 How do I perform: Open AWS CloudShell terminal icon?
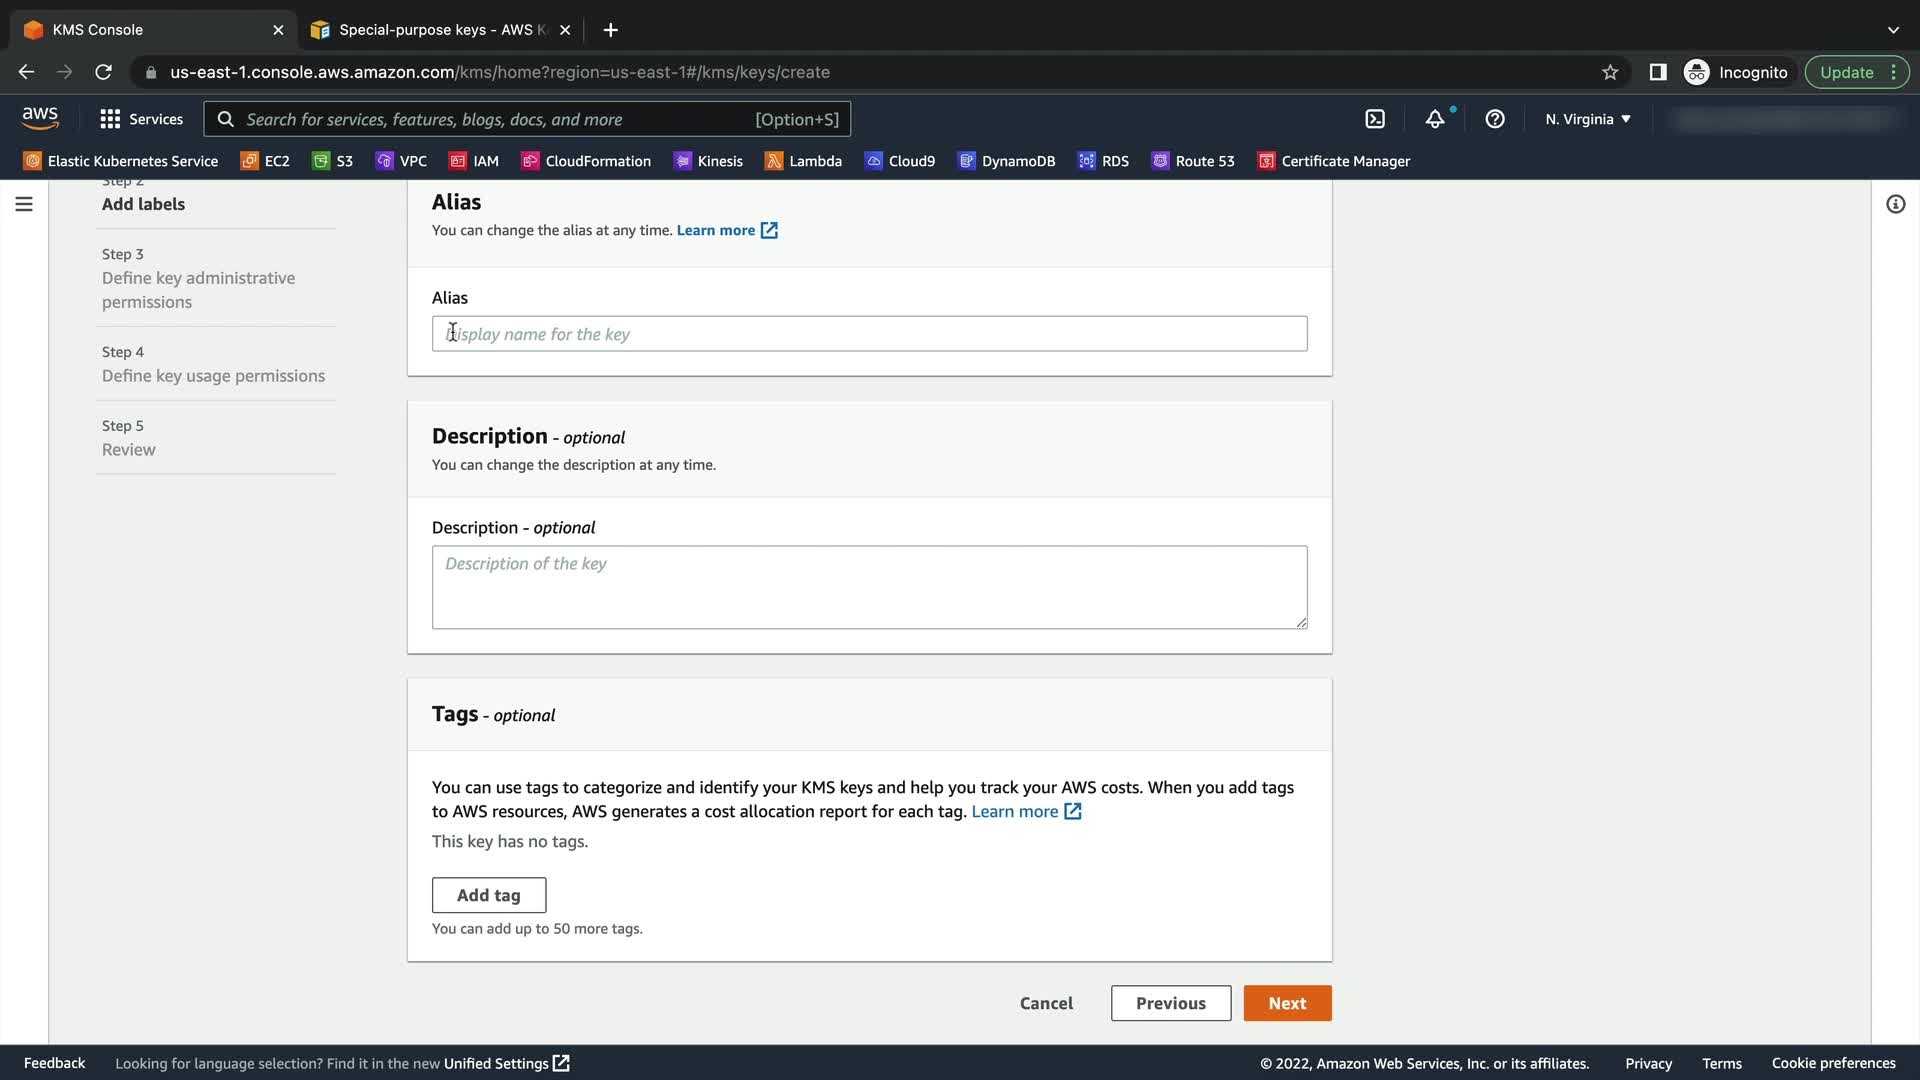click(1375, 119)
